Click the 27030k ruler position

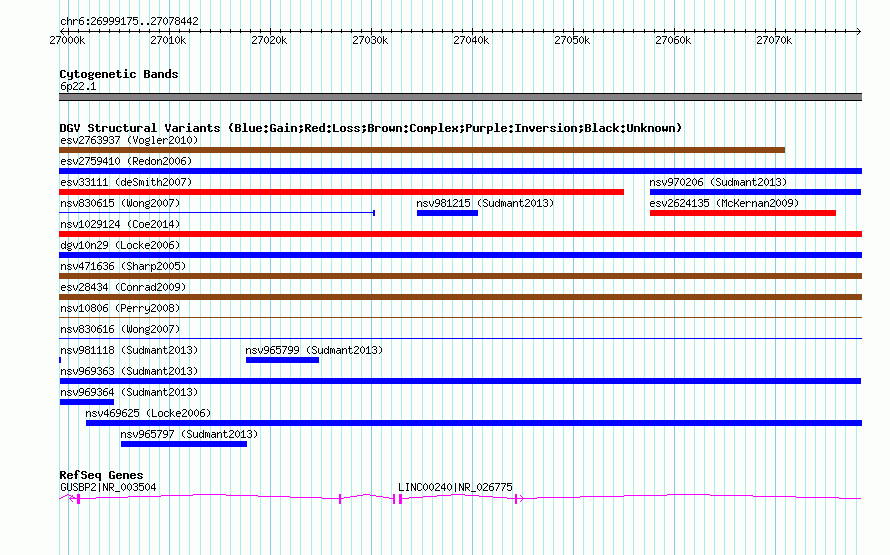pos(370,40)
